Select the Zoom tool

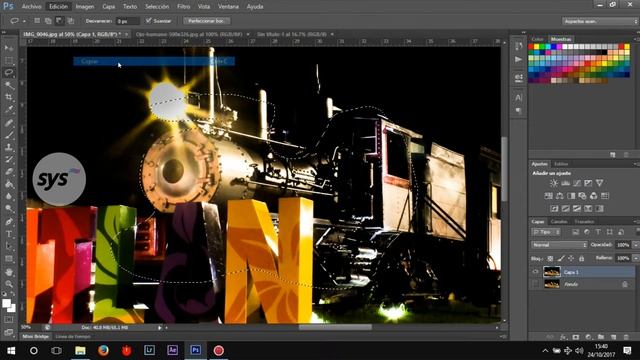[x=9, y=284]
